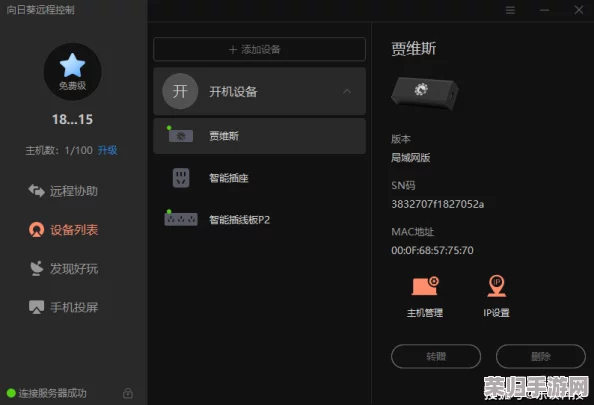Click the 局域网版 version text
Screen dimensions: 594x405
pyautogui.click(x=411, y=158)
